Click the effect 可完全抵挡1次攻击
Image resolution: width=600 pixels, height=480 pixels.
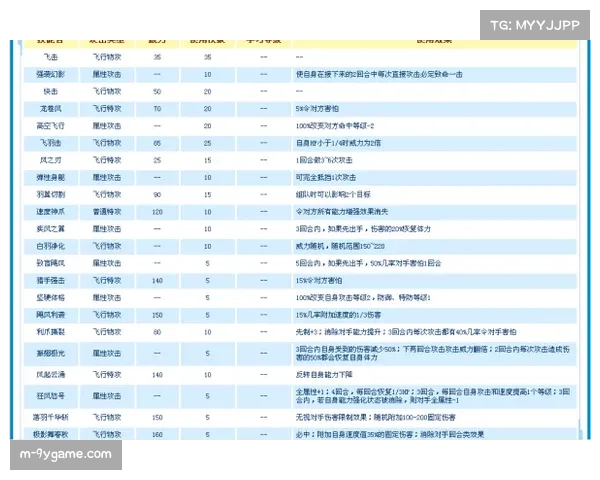click(326, 178)
